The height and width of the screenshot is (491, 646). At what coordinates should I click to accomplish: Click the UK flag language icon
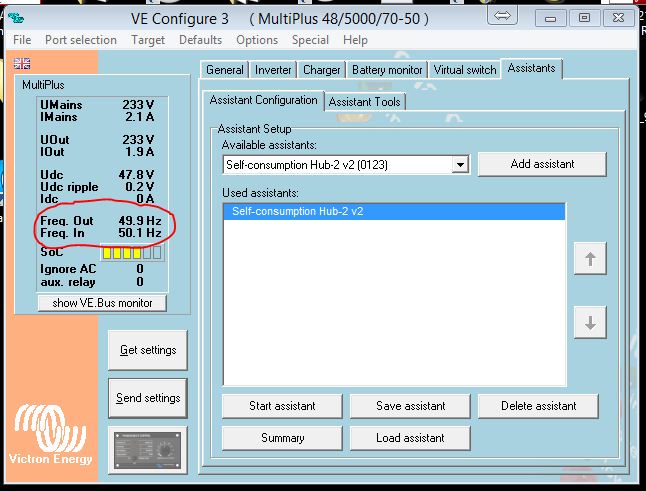tap(22, 63)
